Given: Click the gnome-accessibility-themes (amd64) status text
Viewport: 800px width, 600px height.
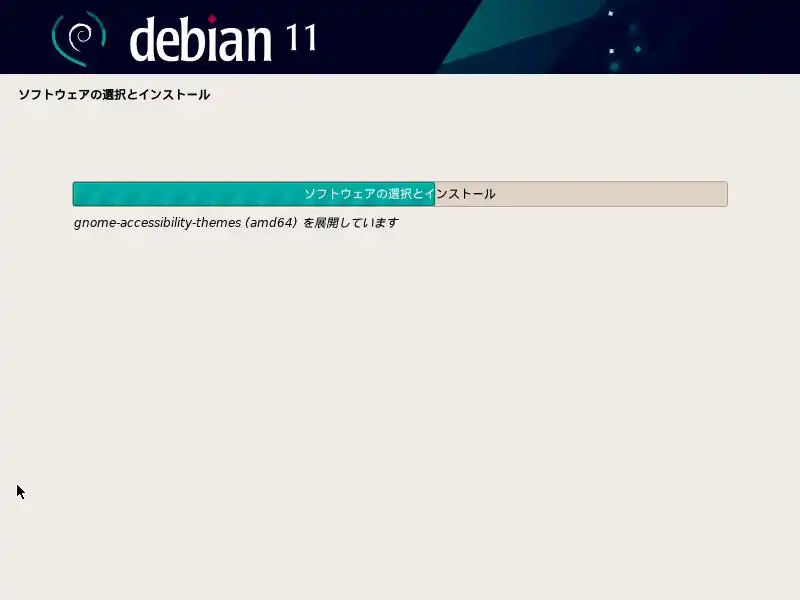Looking at the screenshot, I should click(236, 223).
